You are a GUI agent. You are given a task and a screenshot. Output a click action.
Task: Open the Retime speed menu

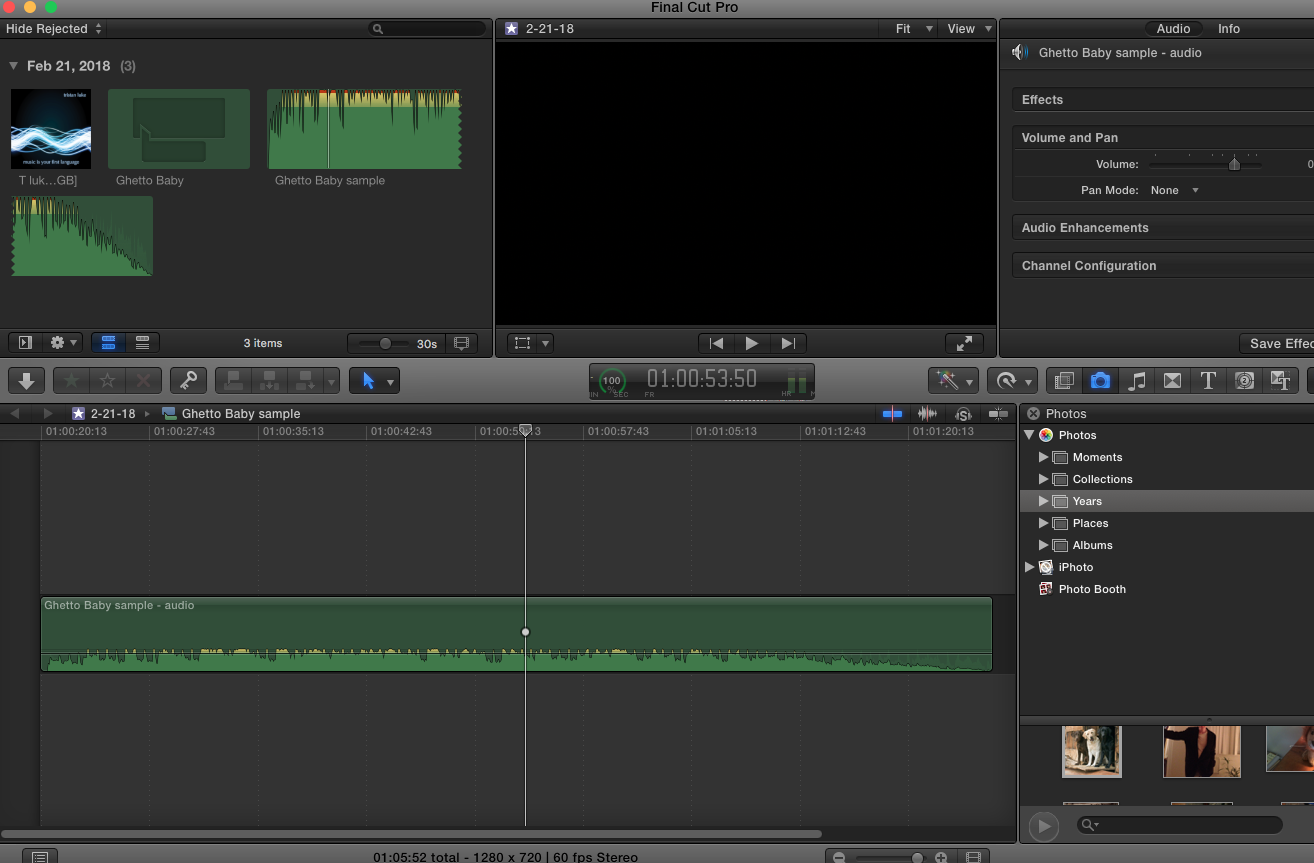pyautogui.click(x=1012, y=380)
